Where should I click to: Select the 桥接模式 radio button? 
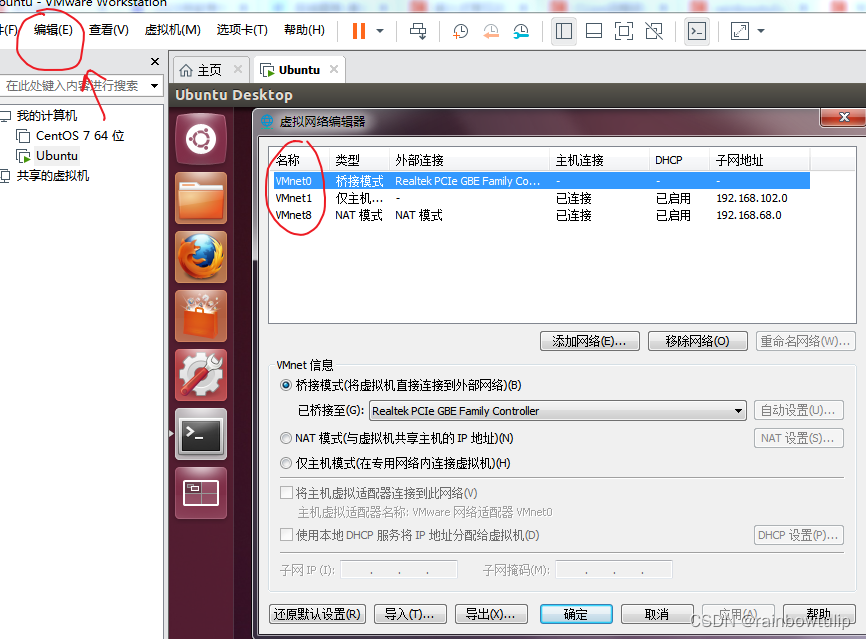click(x=286, y=385)
